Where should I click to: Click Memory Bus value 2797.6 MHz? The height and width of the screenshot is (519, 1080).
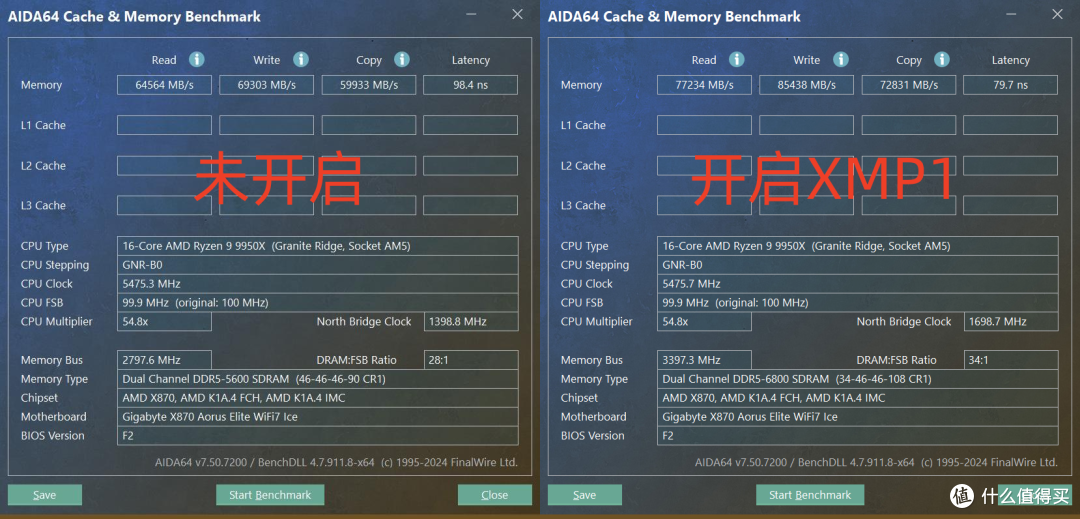point(164,360)
